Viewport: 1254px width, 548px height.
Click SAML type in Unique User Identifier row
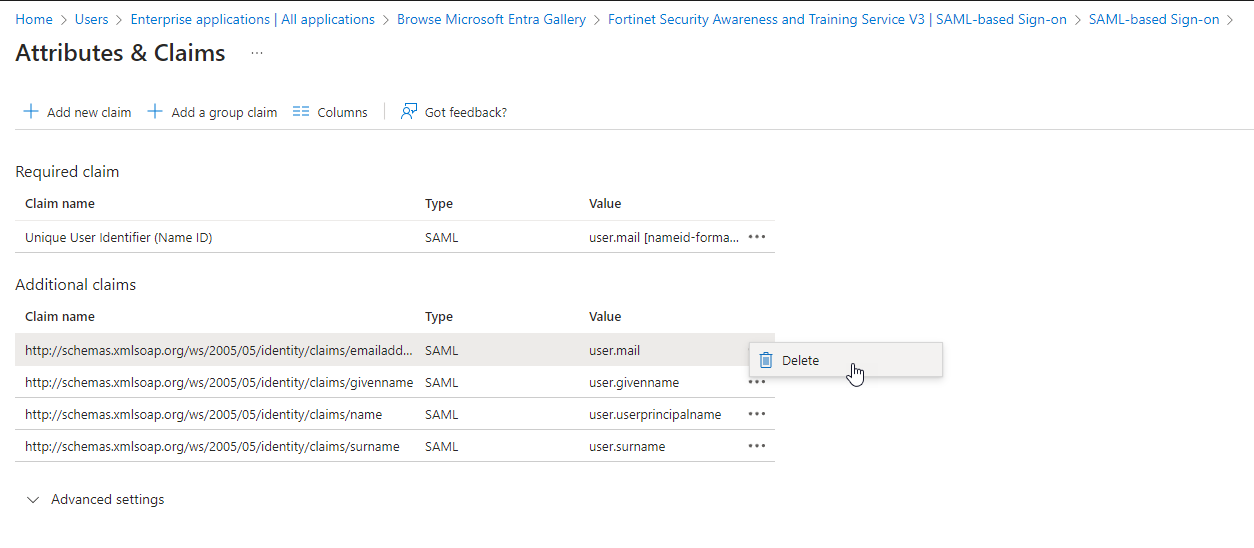pyautogui.click(x=442, y=237)
